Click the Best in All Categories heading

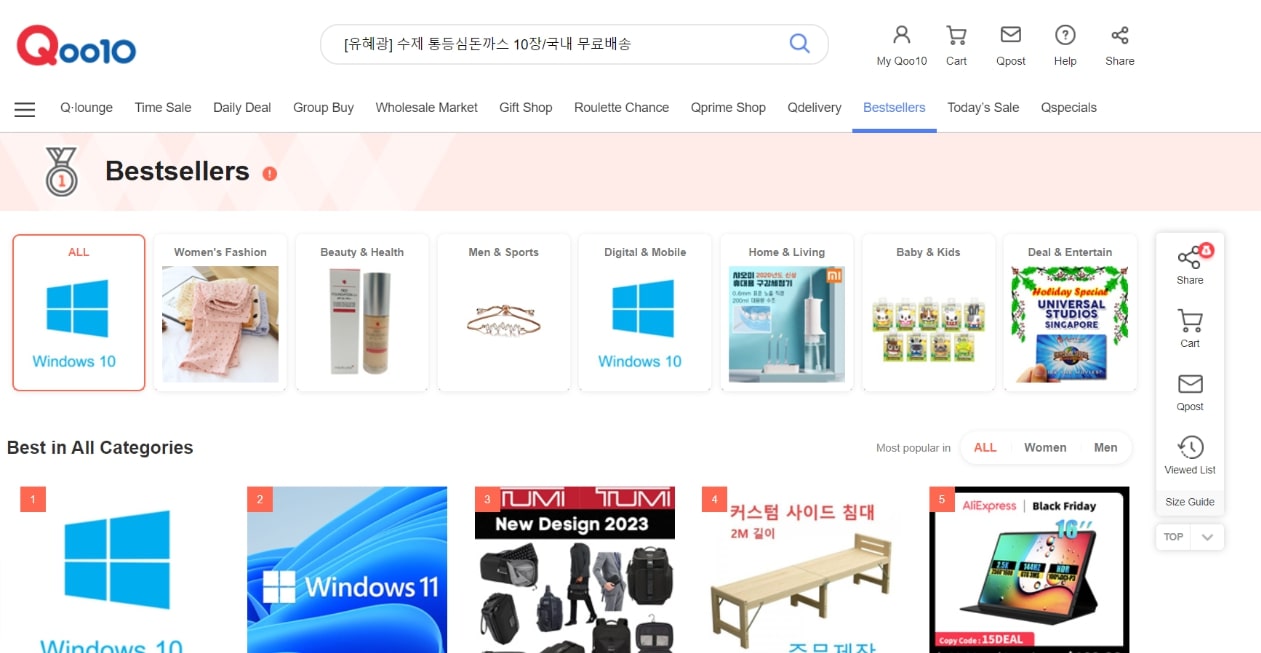[100, 448]
